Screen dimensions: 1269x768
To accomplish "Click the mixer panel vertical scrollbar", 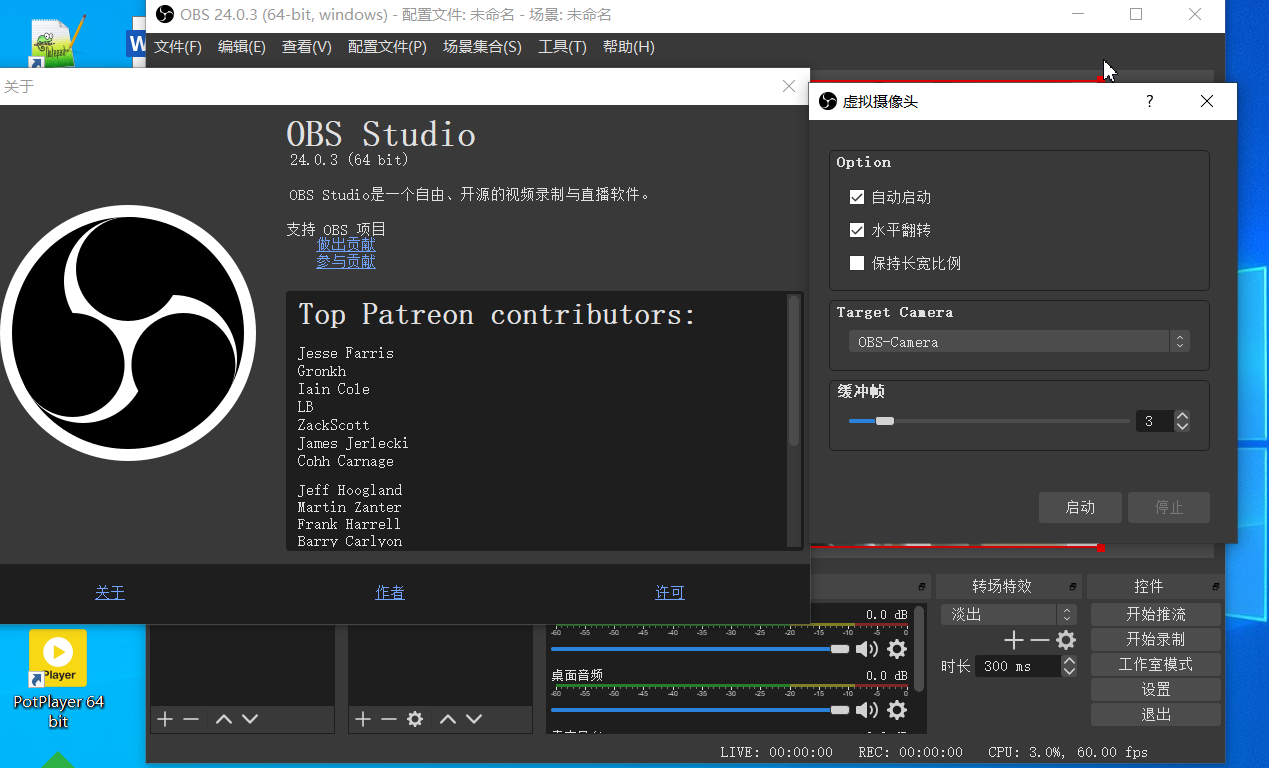I will pos(919,648).
